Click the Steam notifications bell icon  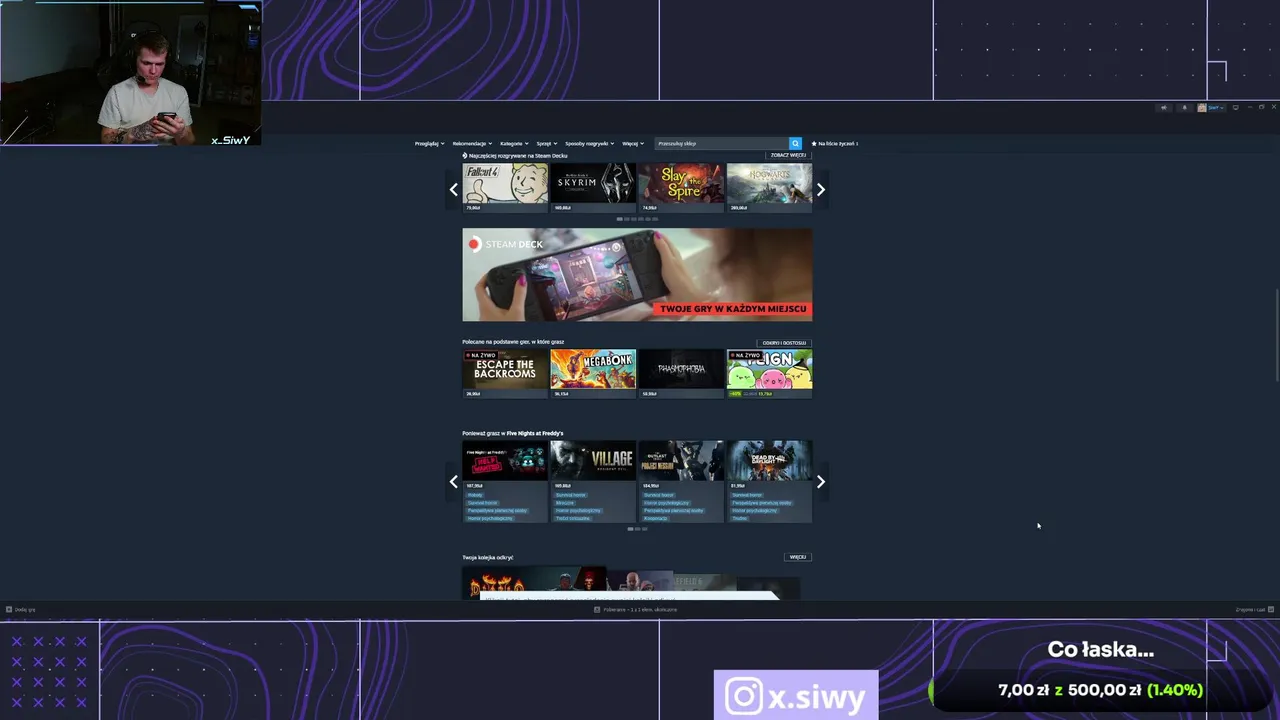1185,107
